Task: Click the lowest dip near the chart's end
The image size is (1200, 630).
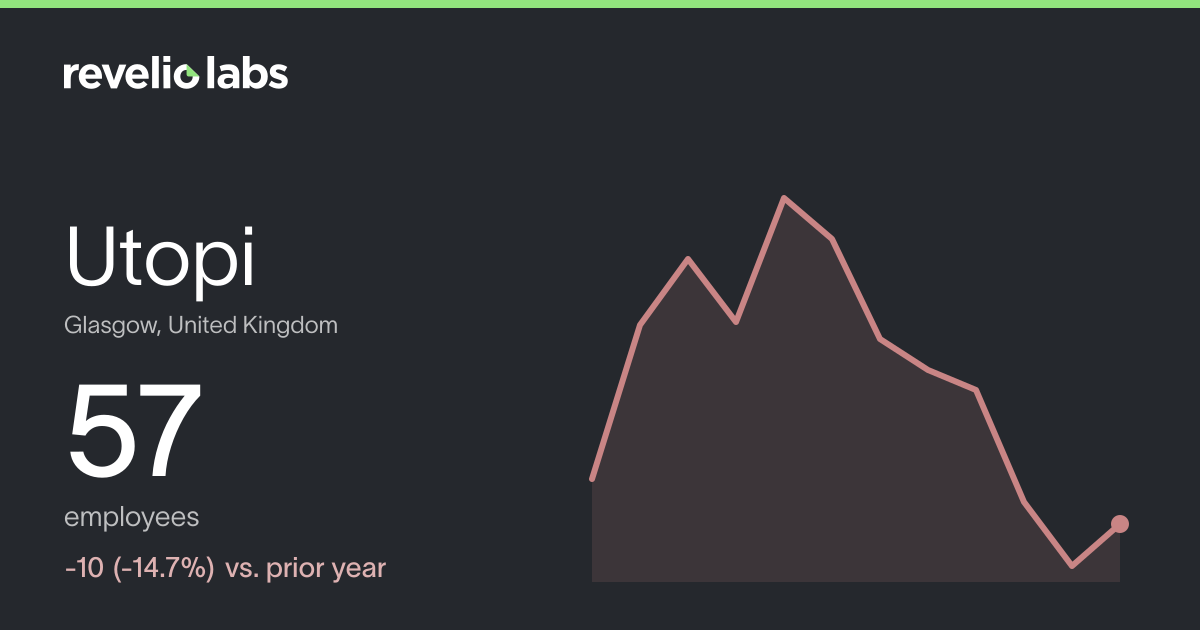Action: click(1072, 566)
